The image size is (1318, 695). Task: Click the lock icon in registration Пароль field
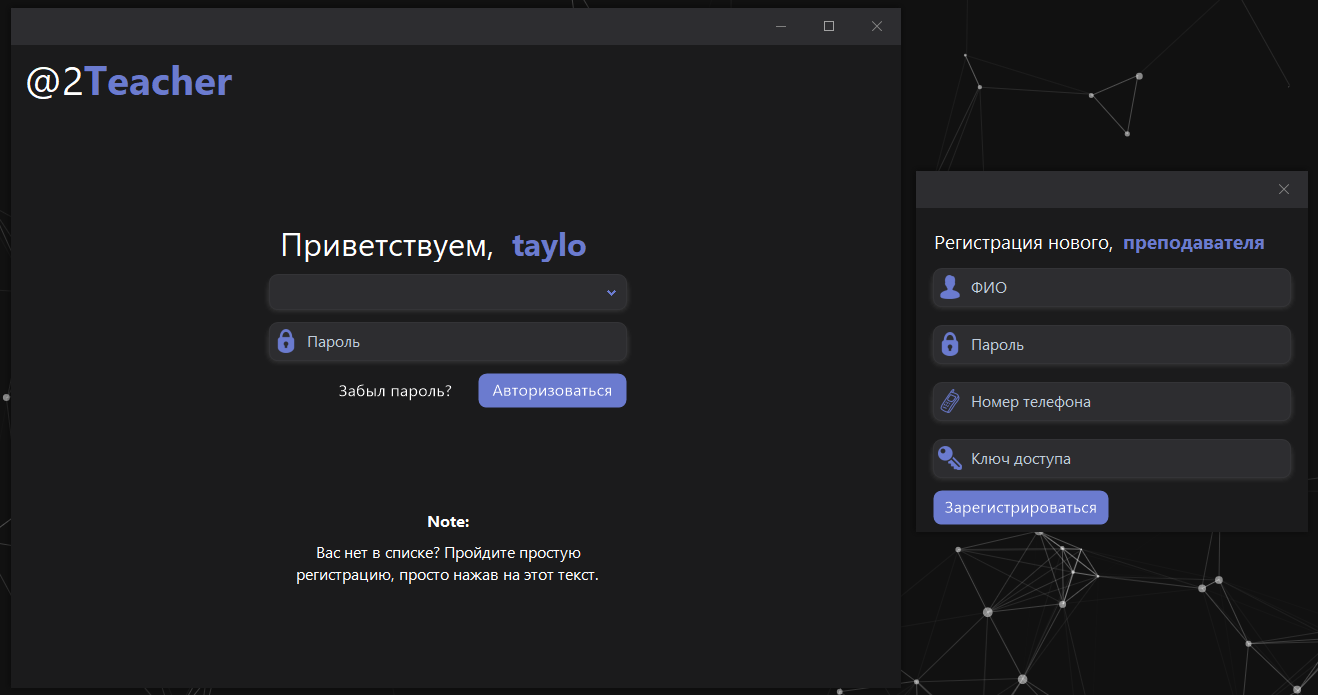pos(949,345)
